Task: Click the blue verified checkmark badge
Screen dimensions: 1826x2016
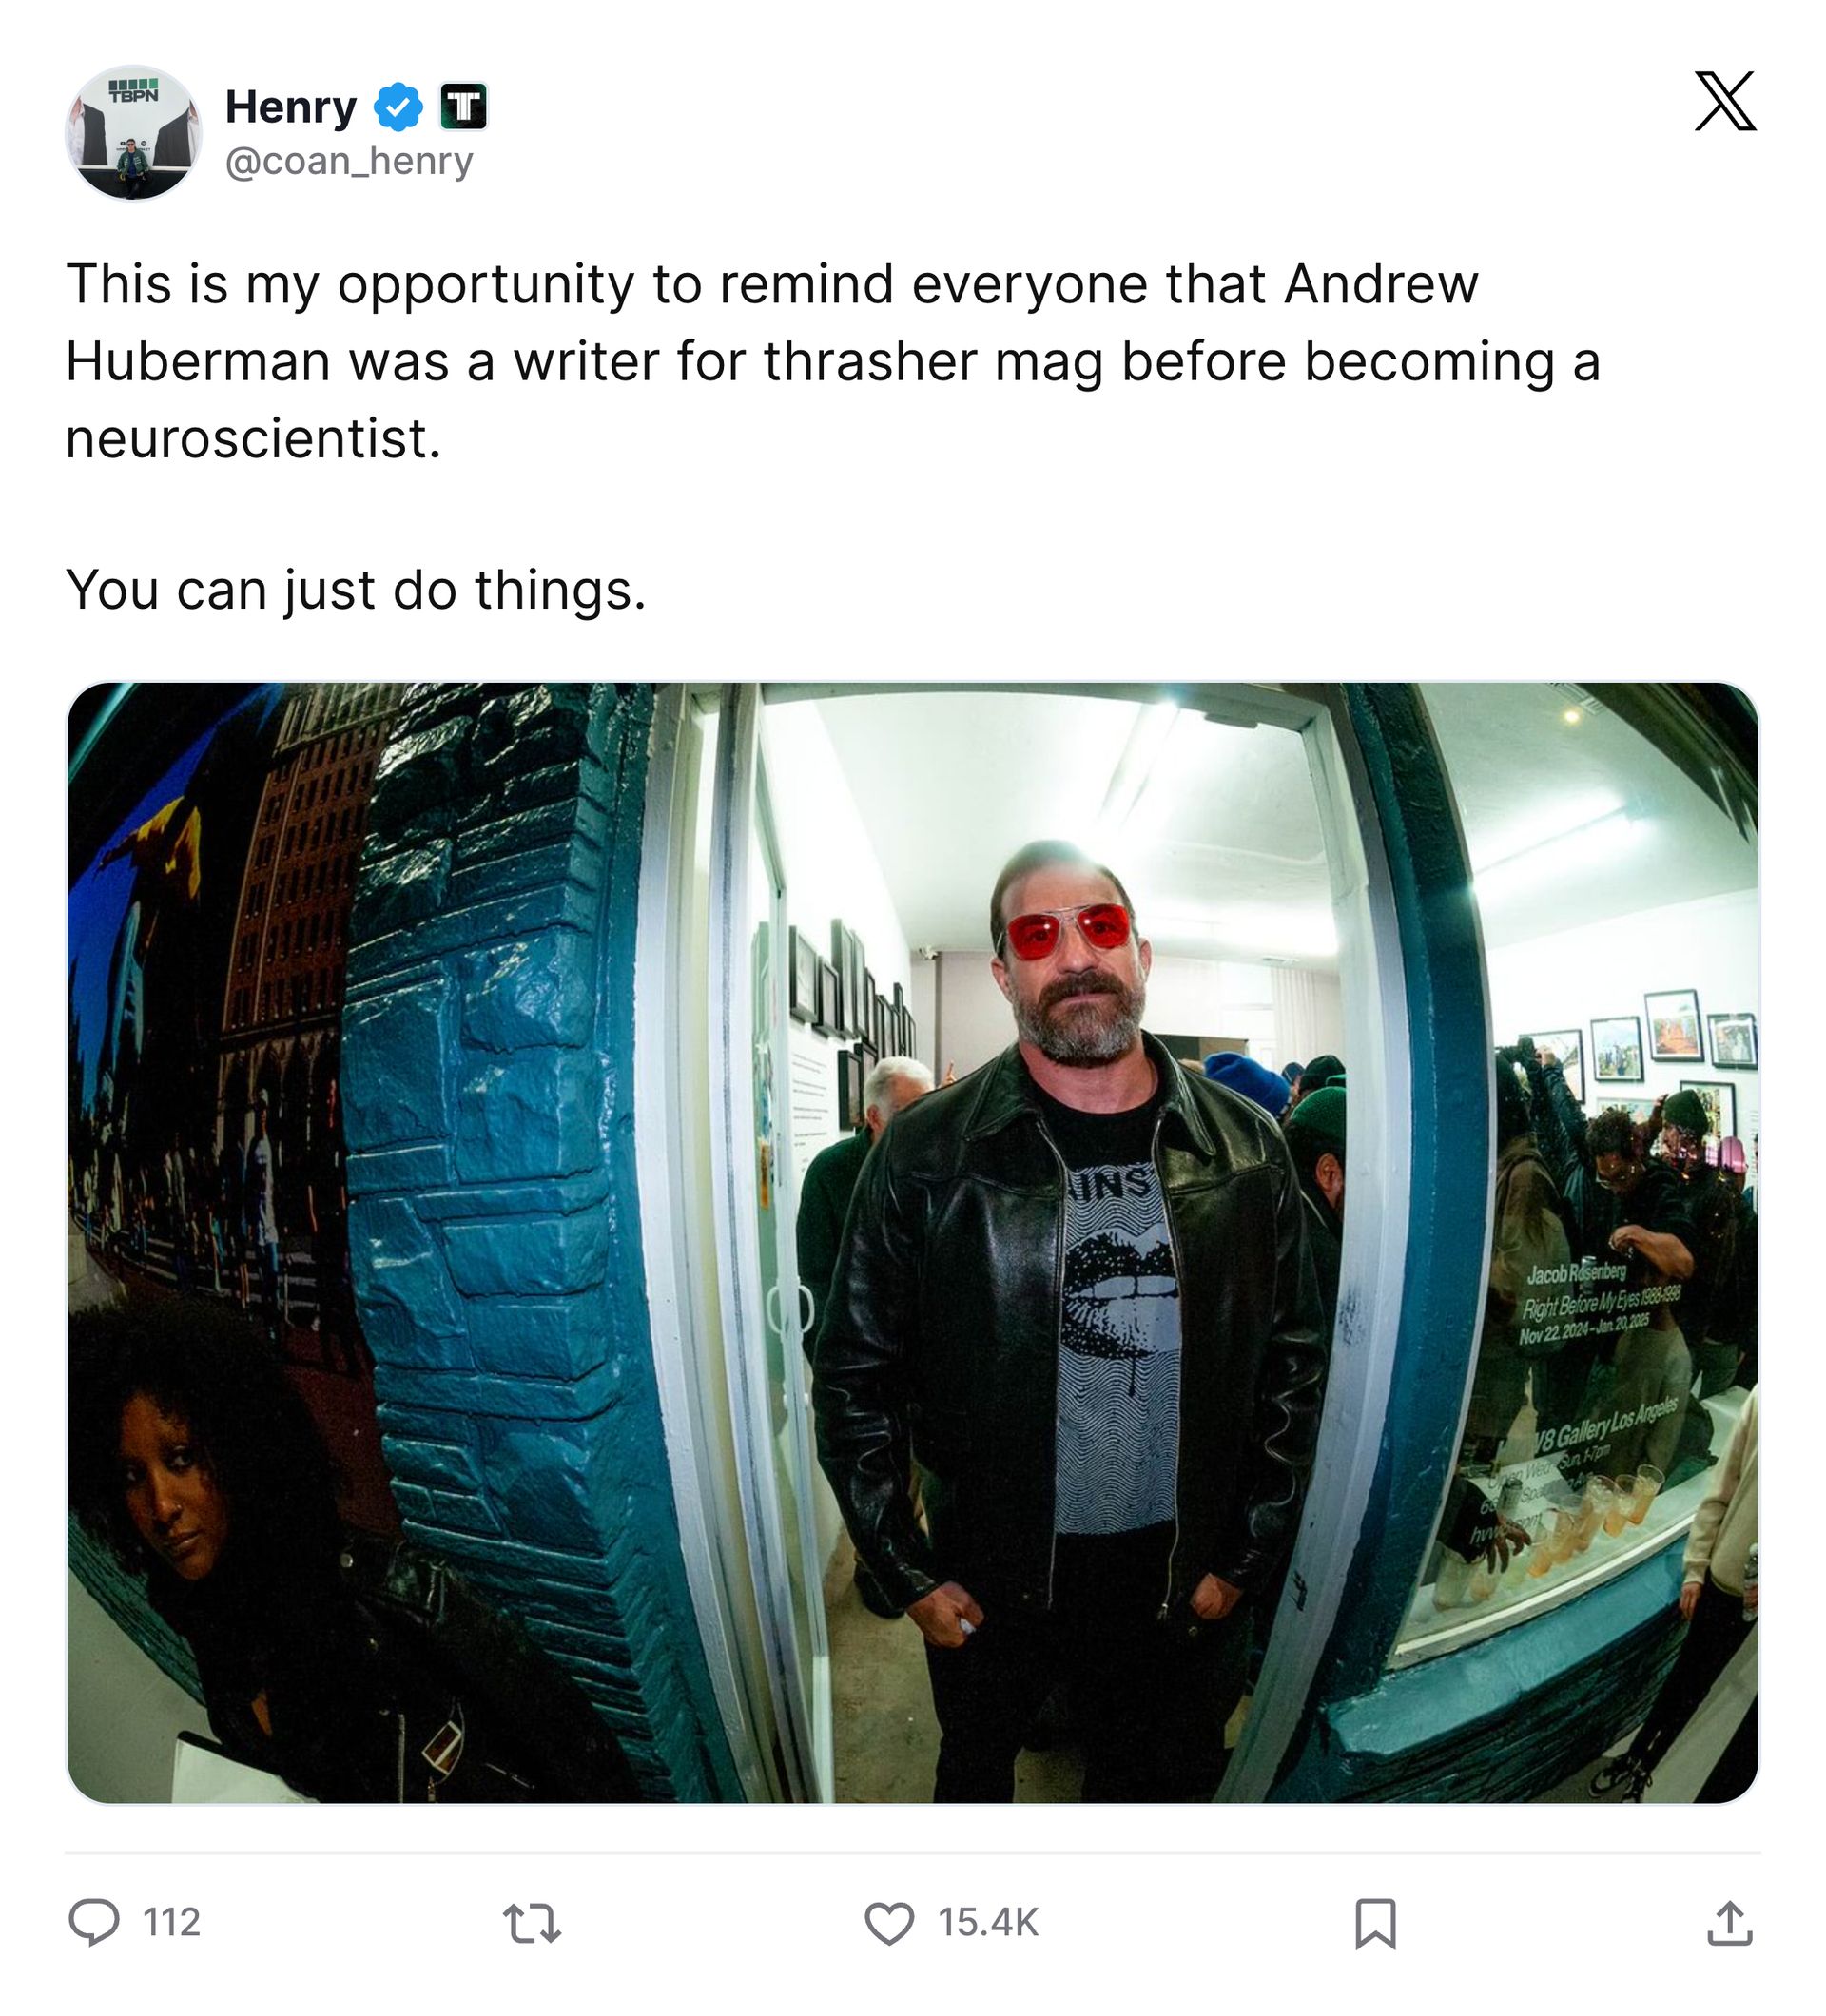Action: (398, 107)
